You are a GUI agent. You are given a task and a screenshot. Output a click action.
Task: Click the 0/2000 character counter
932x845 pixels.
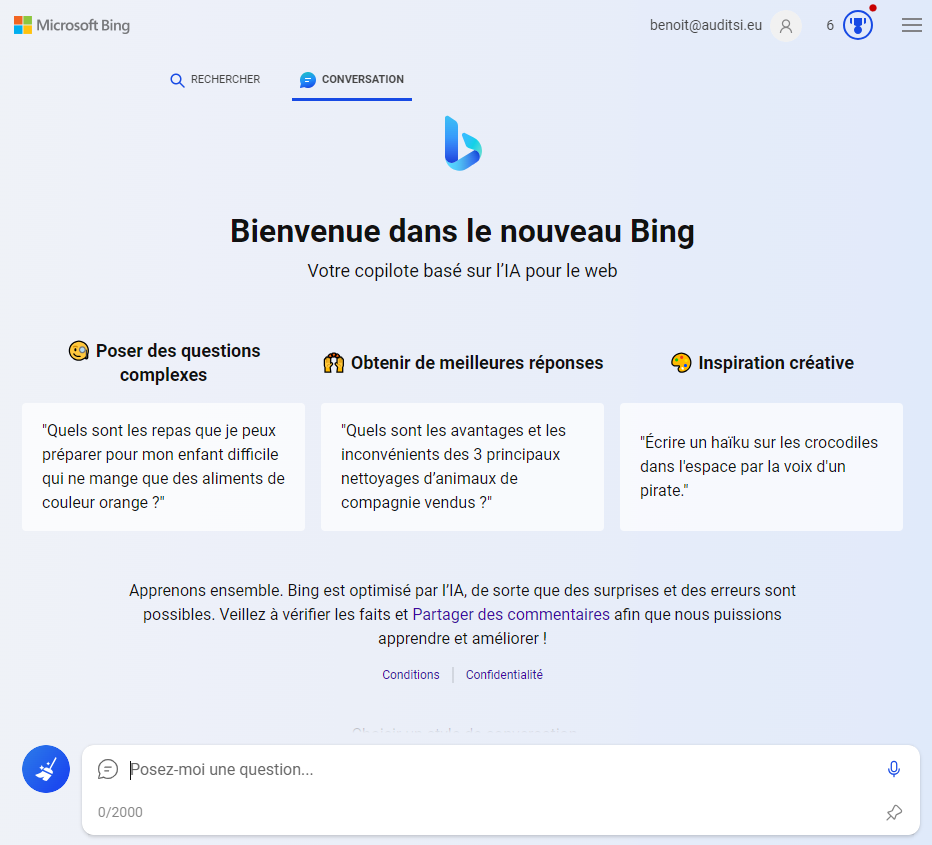[120, 812]
